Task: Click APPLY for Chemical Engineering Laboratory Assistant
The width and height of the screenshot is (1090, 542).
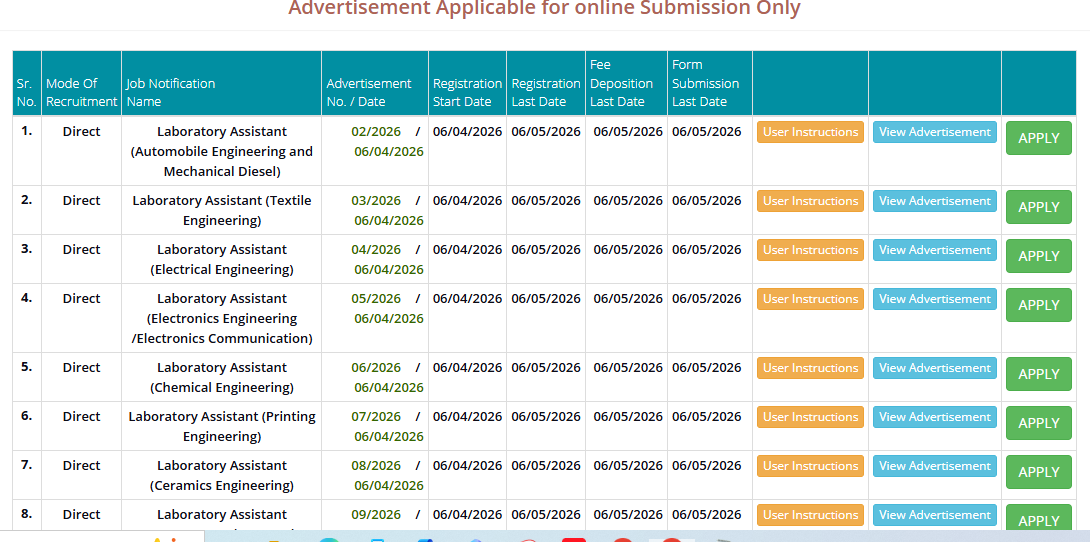Action: click(x=1038, y=374)
